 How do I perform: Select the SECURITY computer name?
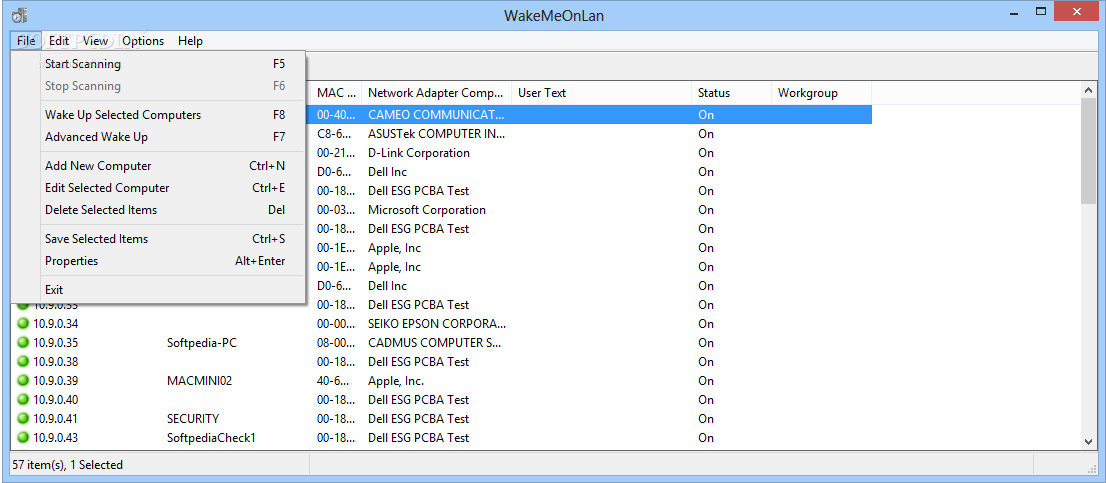click(x=193, y=419)
